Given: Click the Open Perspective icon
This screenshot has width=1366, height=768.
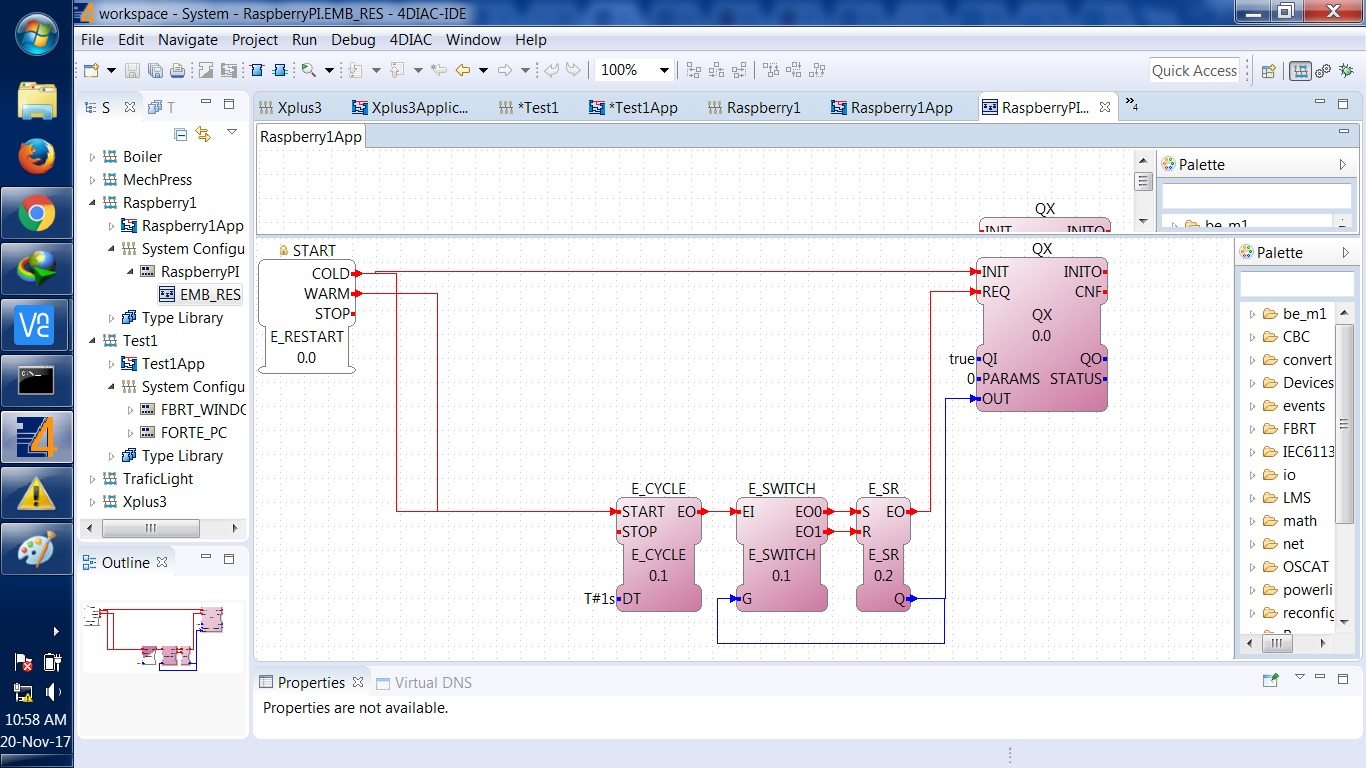Looking at the screenshot, I should coord(1268,71).
